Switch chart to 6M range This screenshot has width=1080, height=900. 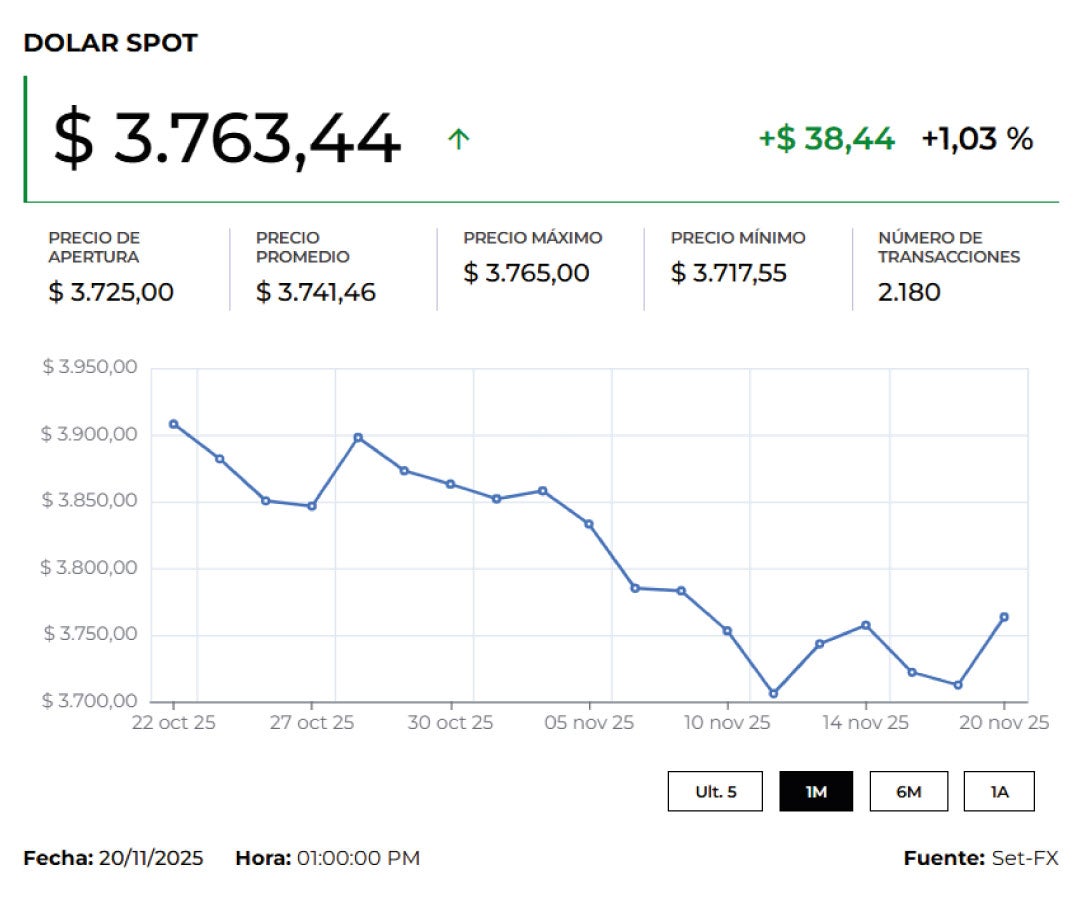click(908, 791)
